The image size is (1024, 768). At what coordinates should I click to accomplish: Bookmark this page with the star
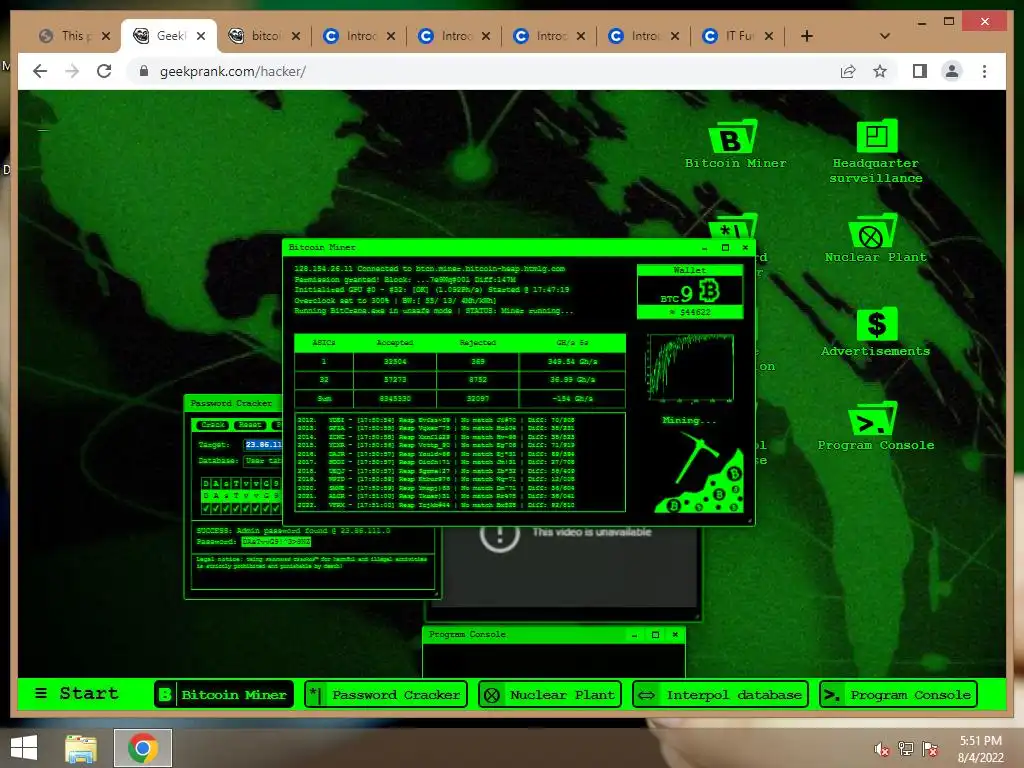[x=880, y=71]
